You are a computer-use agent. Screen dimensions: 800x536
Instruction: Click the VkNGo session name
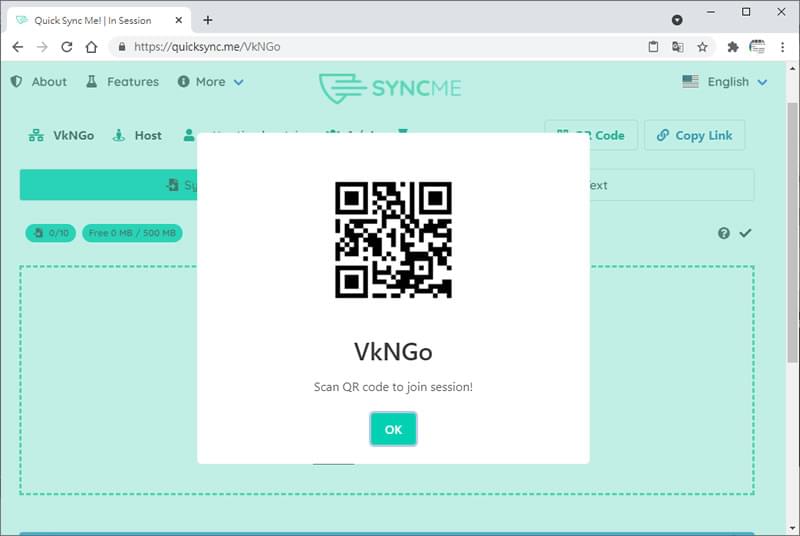73,135
